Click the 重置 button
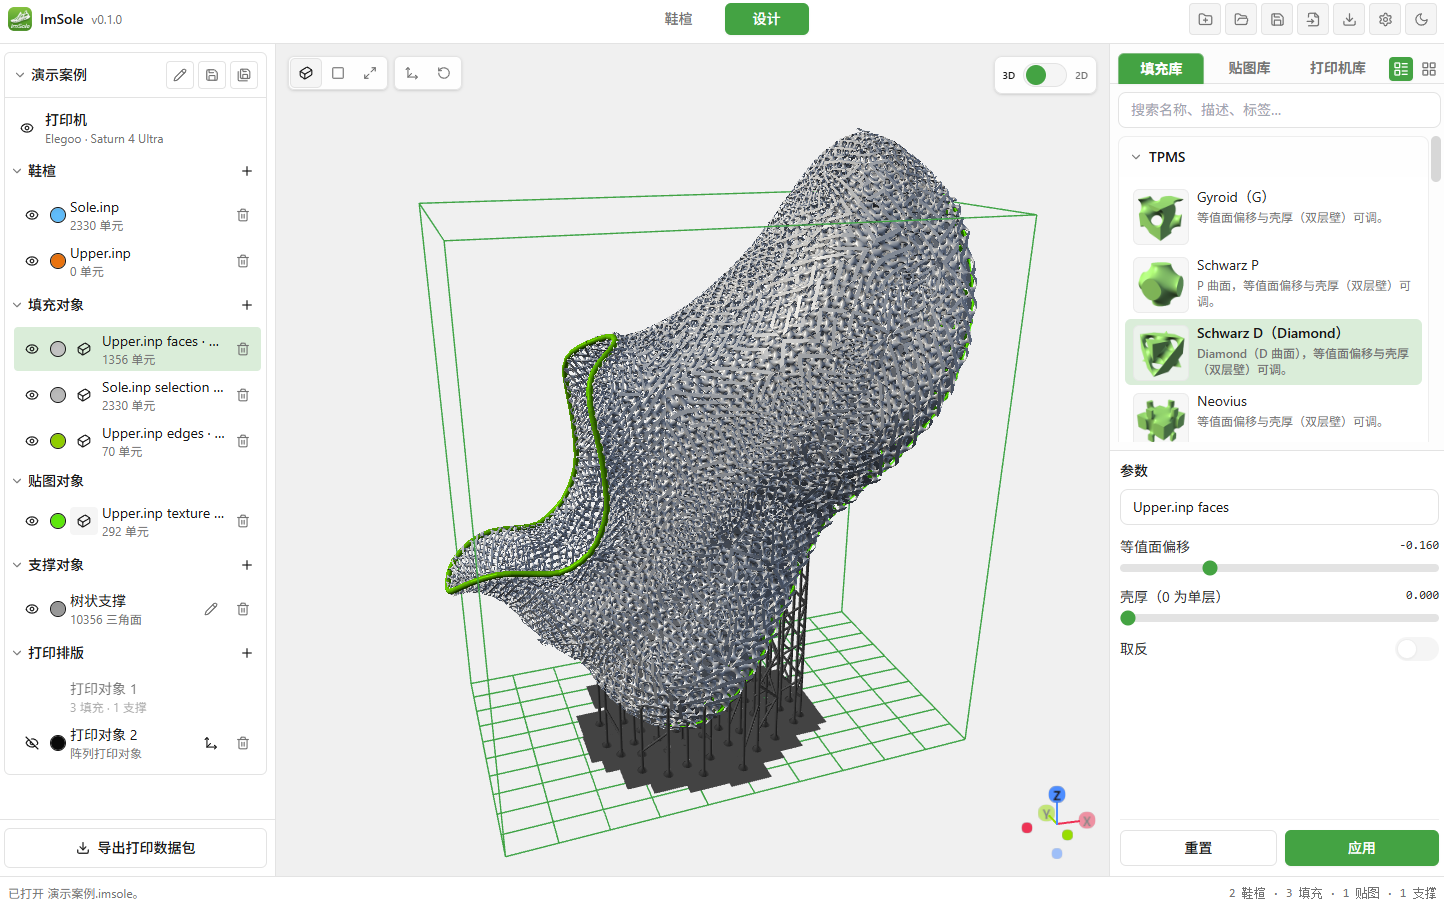 [1198, 848]
